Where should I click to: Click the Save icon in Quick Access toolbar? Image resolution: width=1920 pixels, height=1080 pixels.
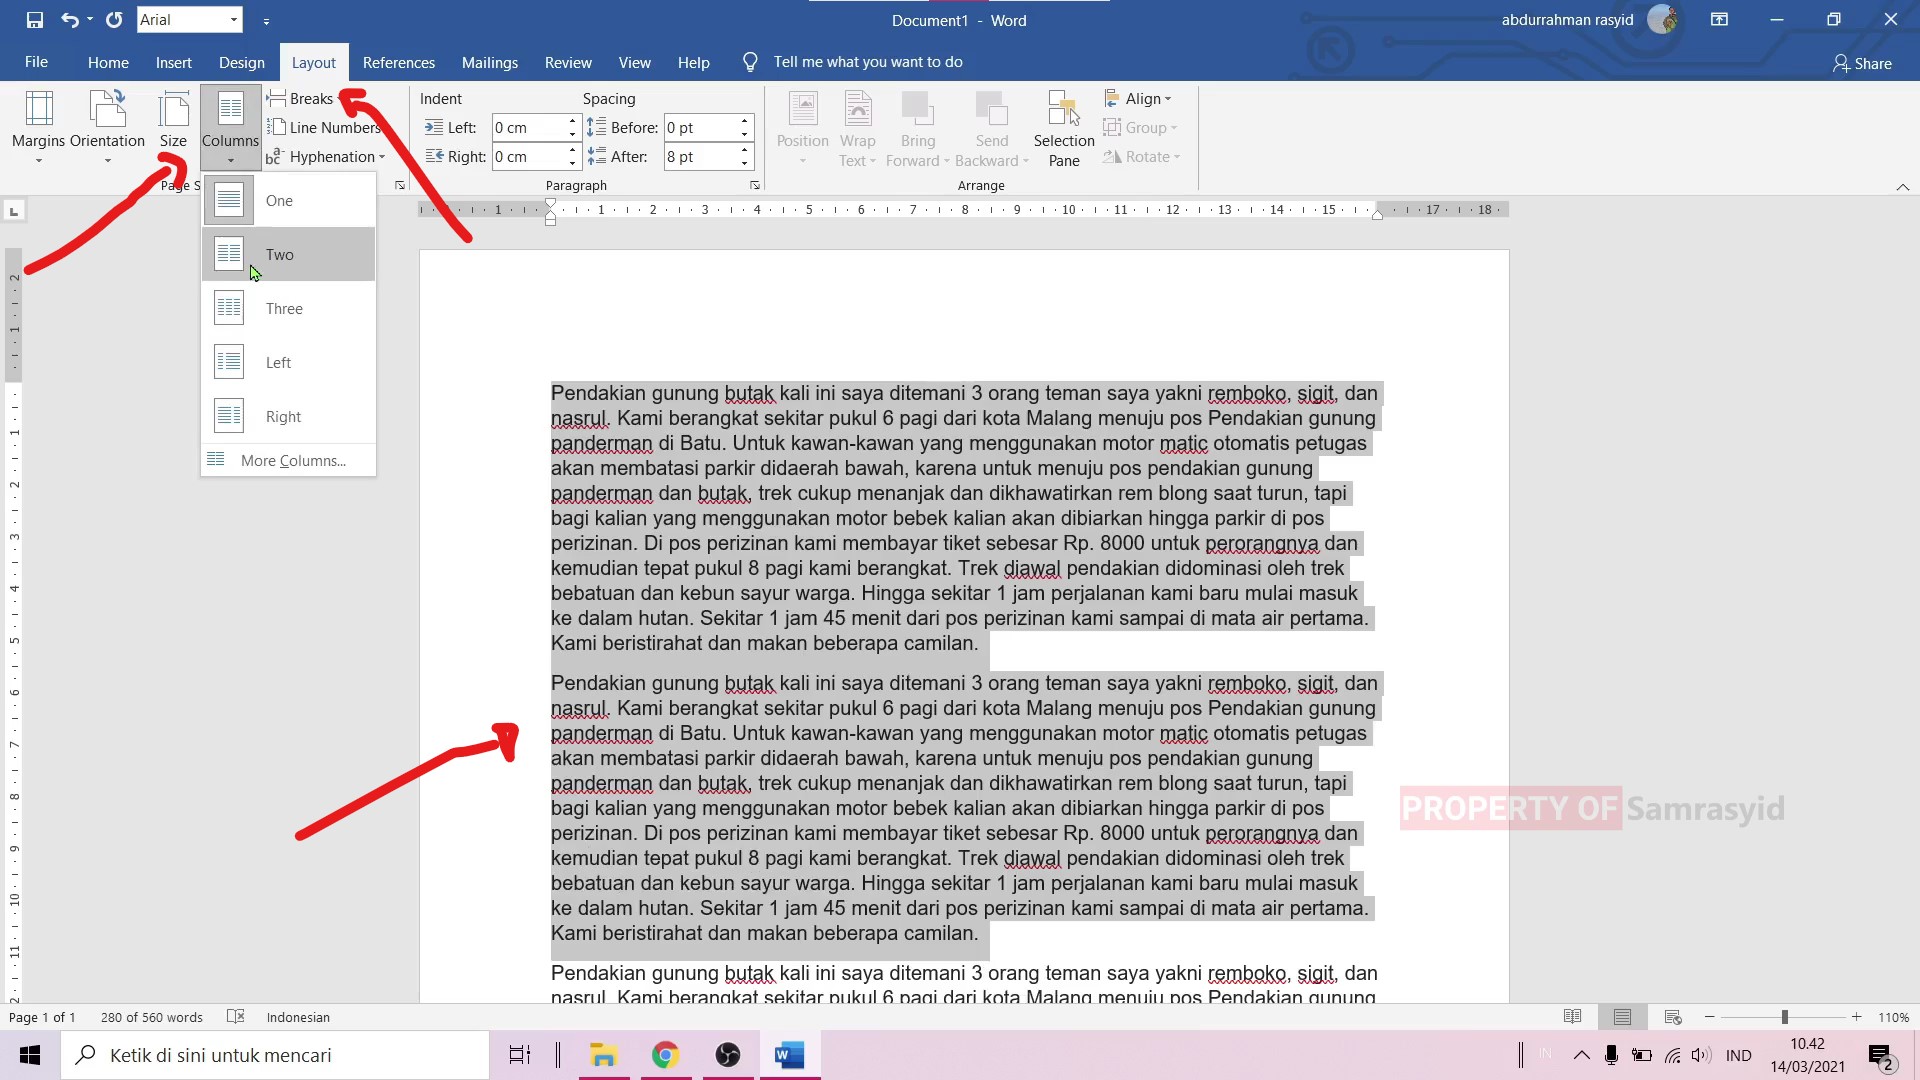point(34,19)
